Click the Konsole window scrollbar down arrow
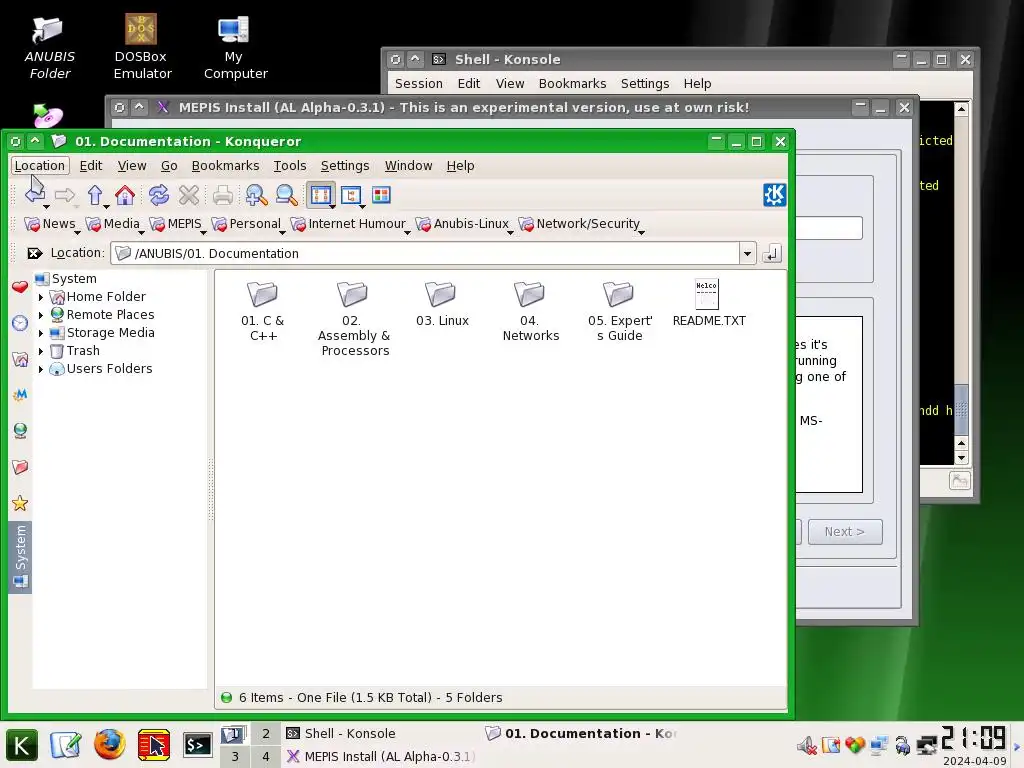This screenshot has width=1024, height=768. click(961, 458)
